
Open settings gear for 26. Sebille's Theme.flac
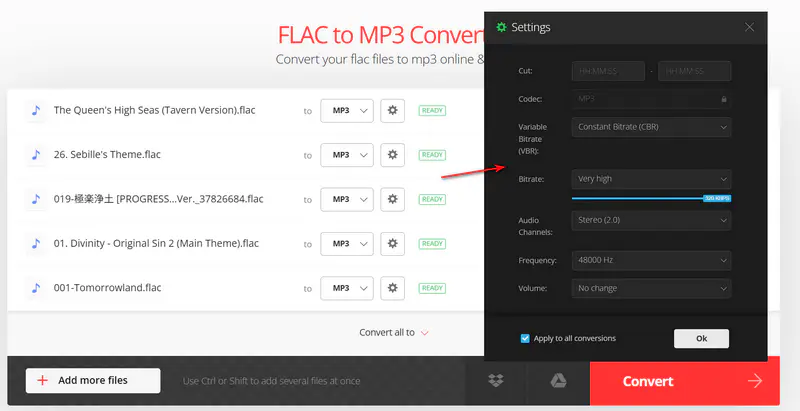(392, 155)
